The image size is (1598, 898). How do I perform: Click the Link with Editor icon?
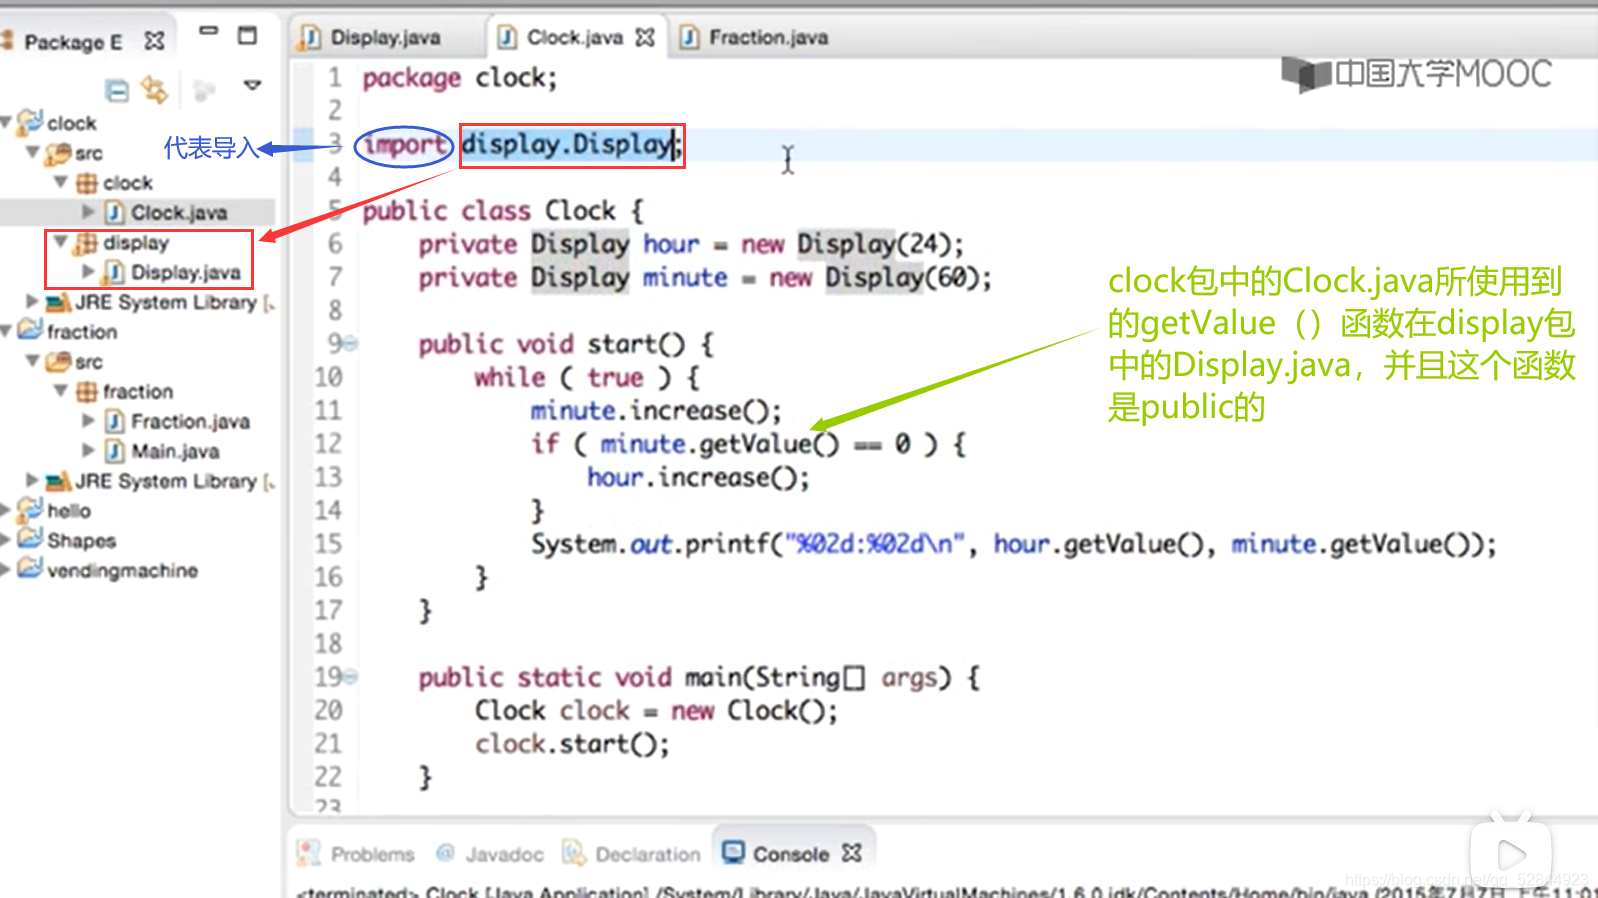click(x=154, y=90)
